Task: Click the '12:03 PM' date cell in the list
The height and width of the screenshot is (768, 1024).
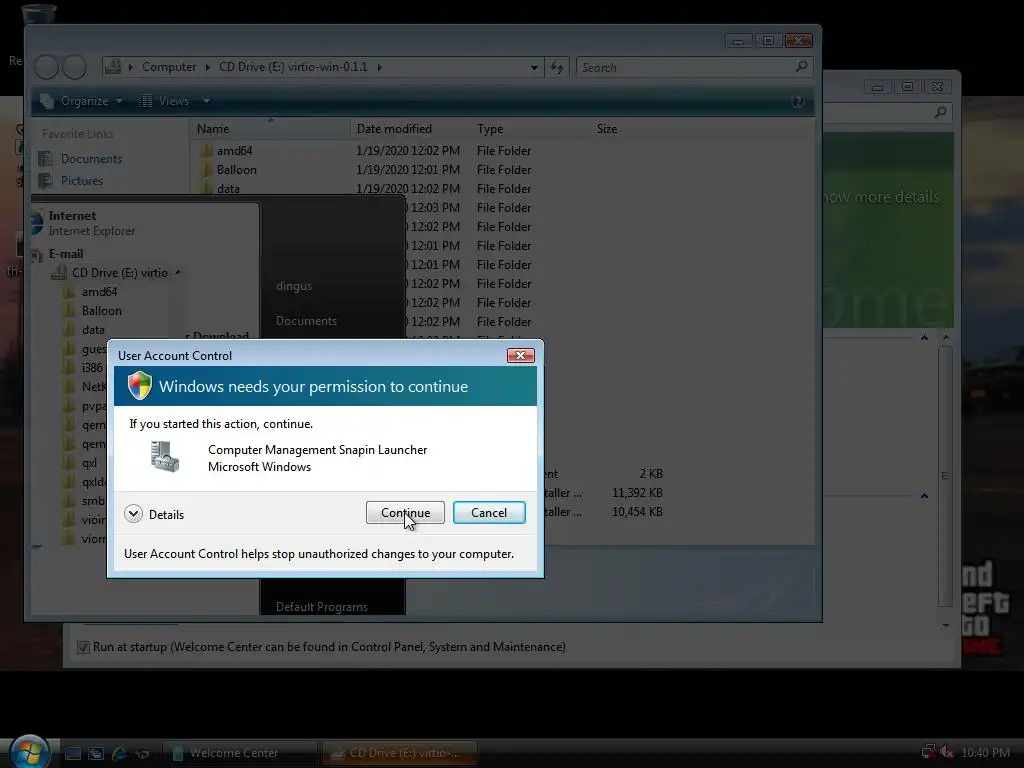Action: (x=435, y=208)
